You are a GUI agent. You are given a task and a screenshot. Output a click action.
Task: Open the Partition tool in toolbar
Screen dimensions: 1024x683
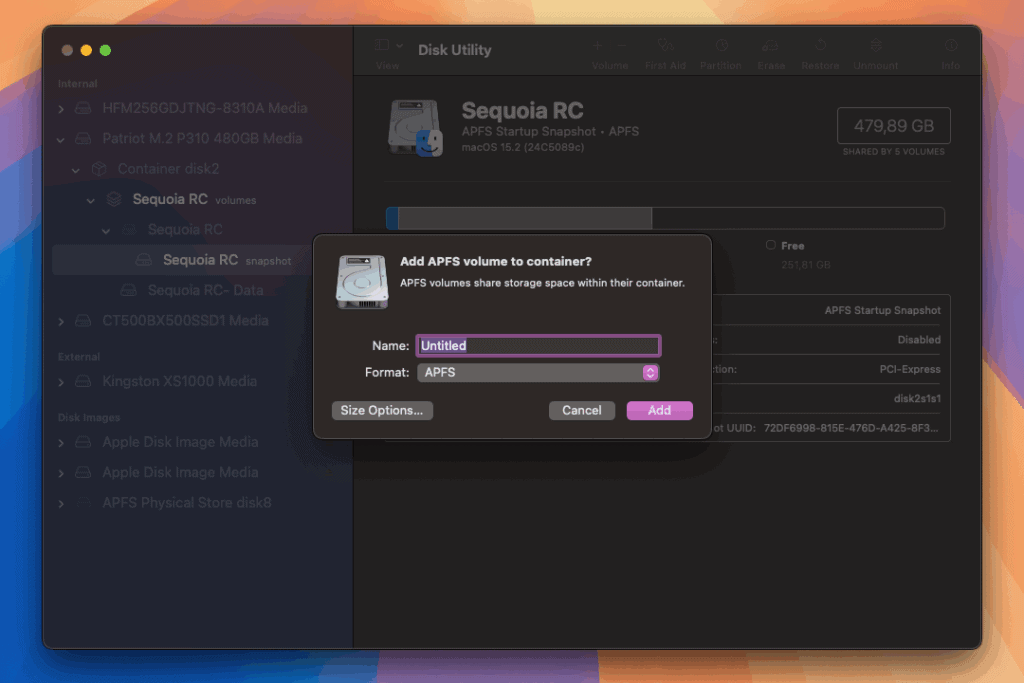[x=720, y=46]
